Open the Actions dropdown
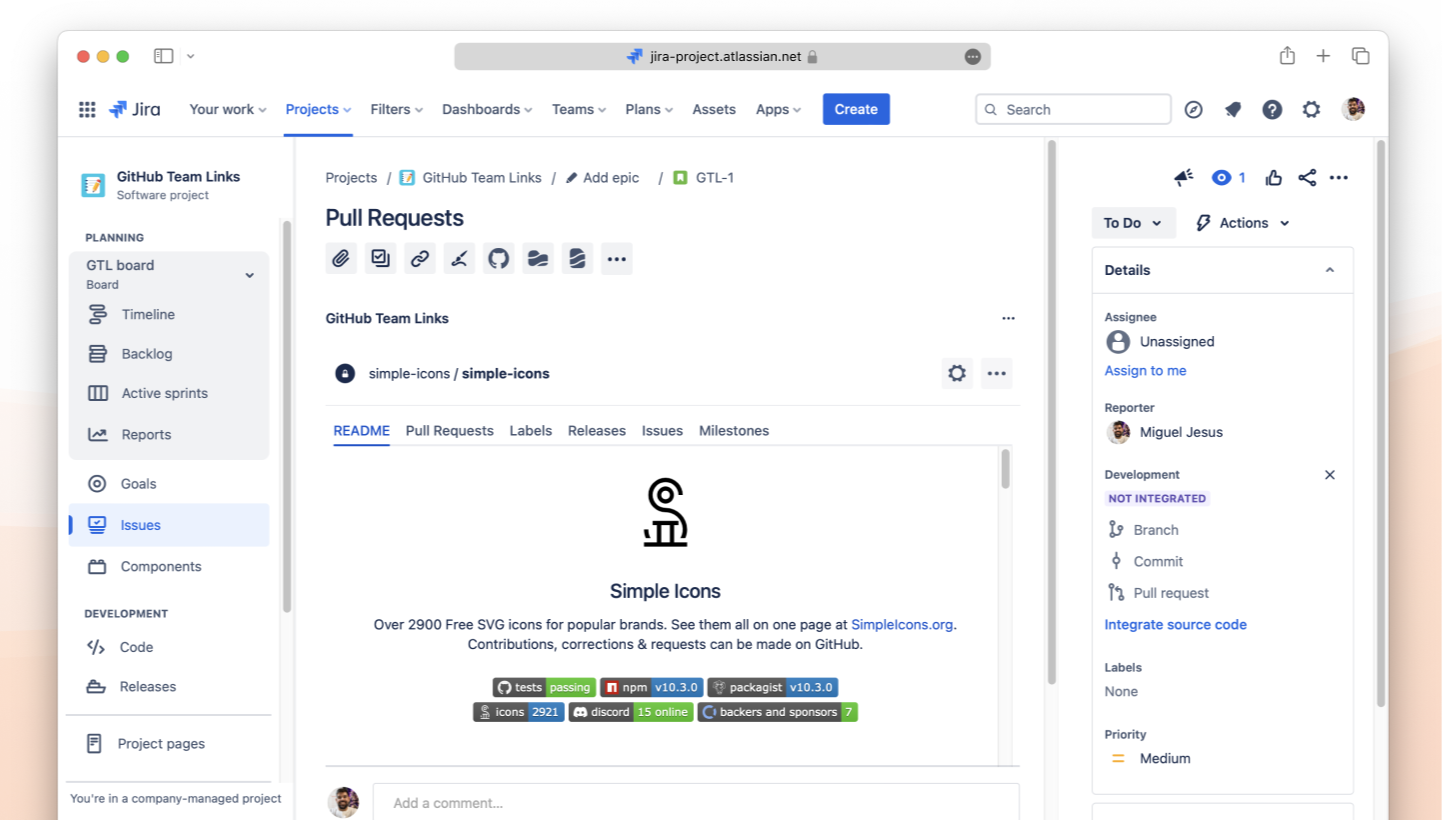Image resolution: width=1442 pixels, height=820 pixels. pos(1243,223)
